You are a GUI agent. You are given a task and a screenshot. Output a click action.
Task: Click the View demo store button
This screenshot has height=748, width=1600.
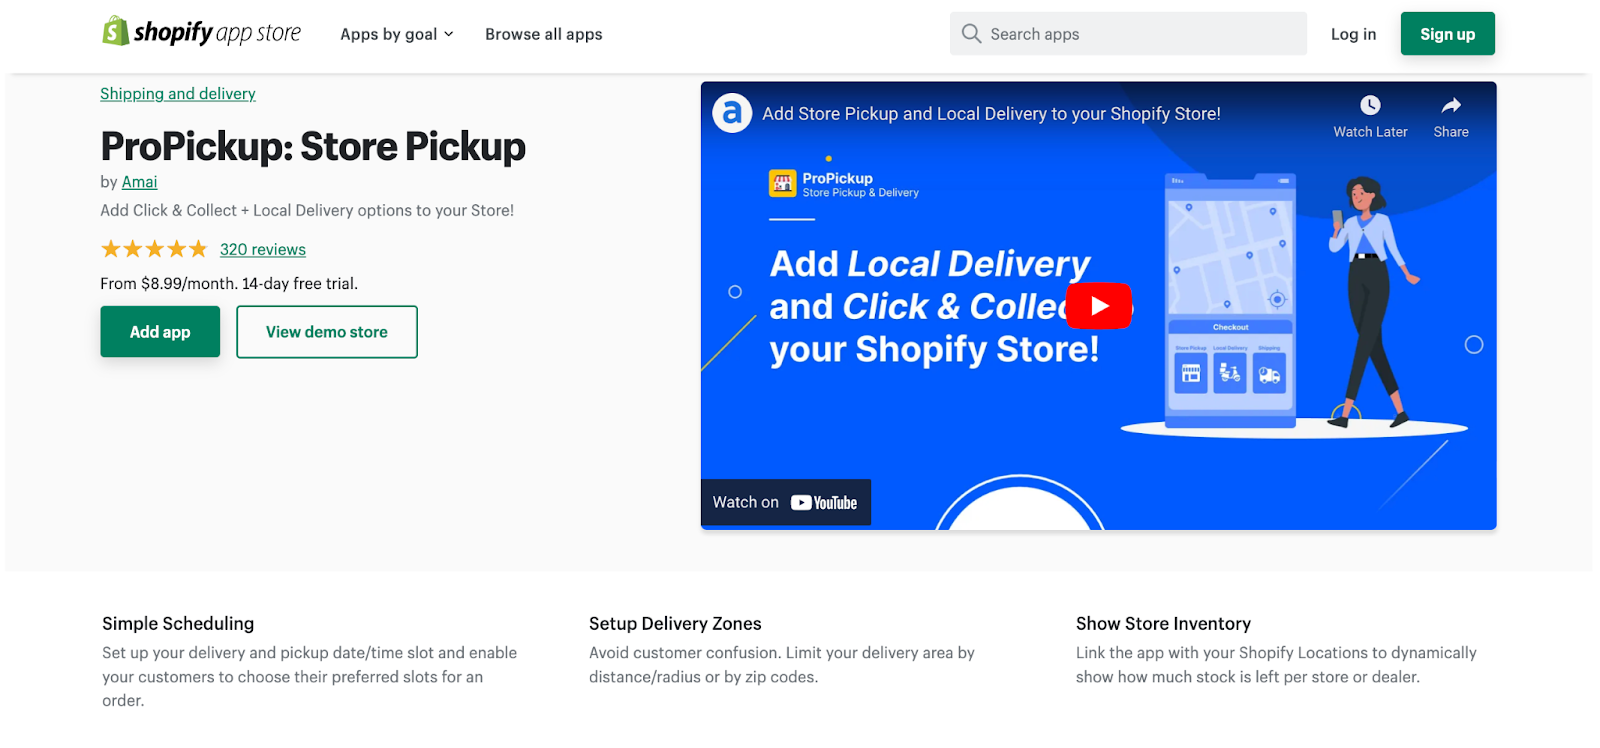click(x=327, y=332)
